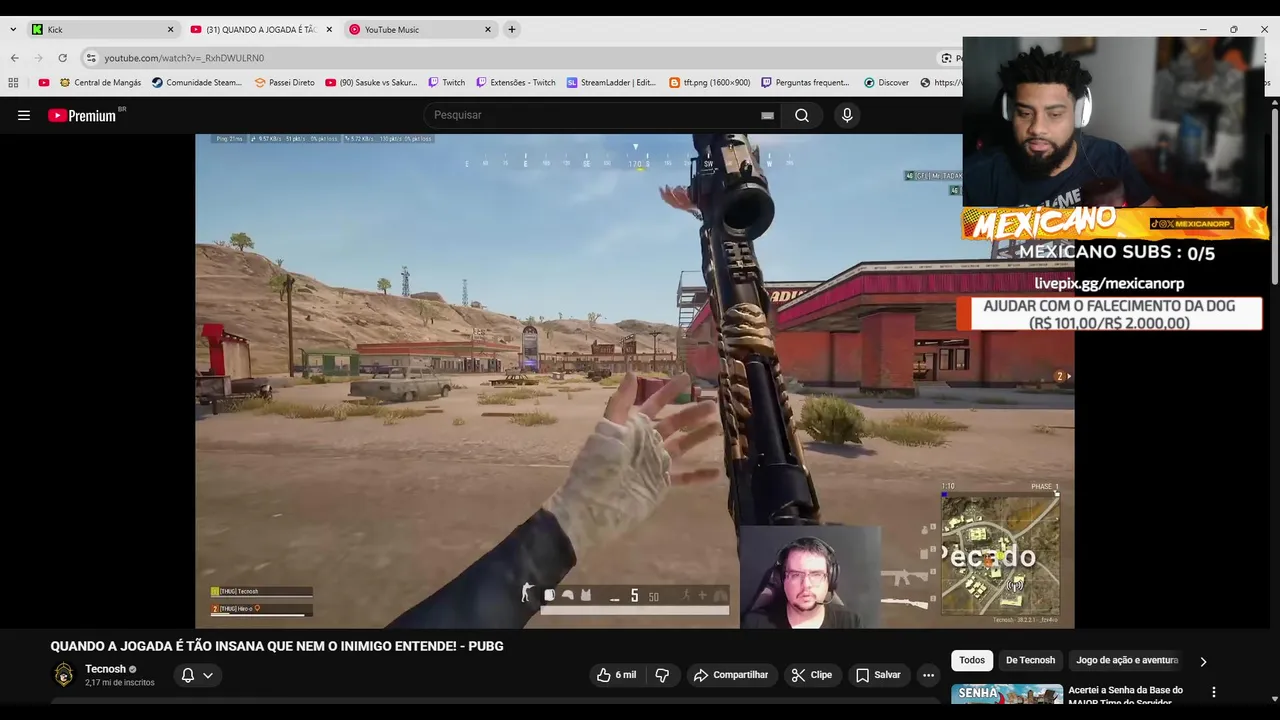Open Extensões - Twitch bookmark
Image resolution: width=1280 pixels, height=720 pixels.
(x=515, y=83)
